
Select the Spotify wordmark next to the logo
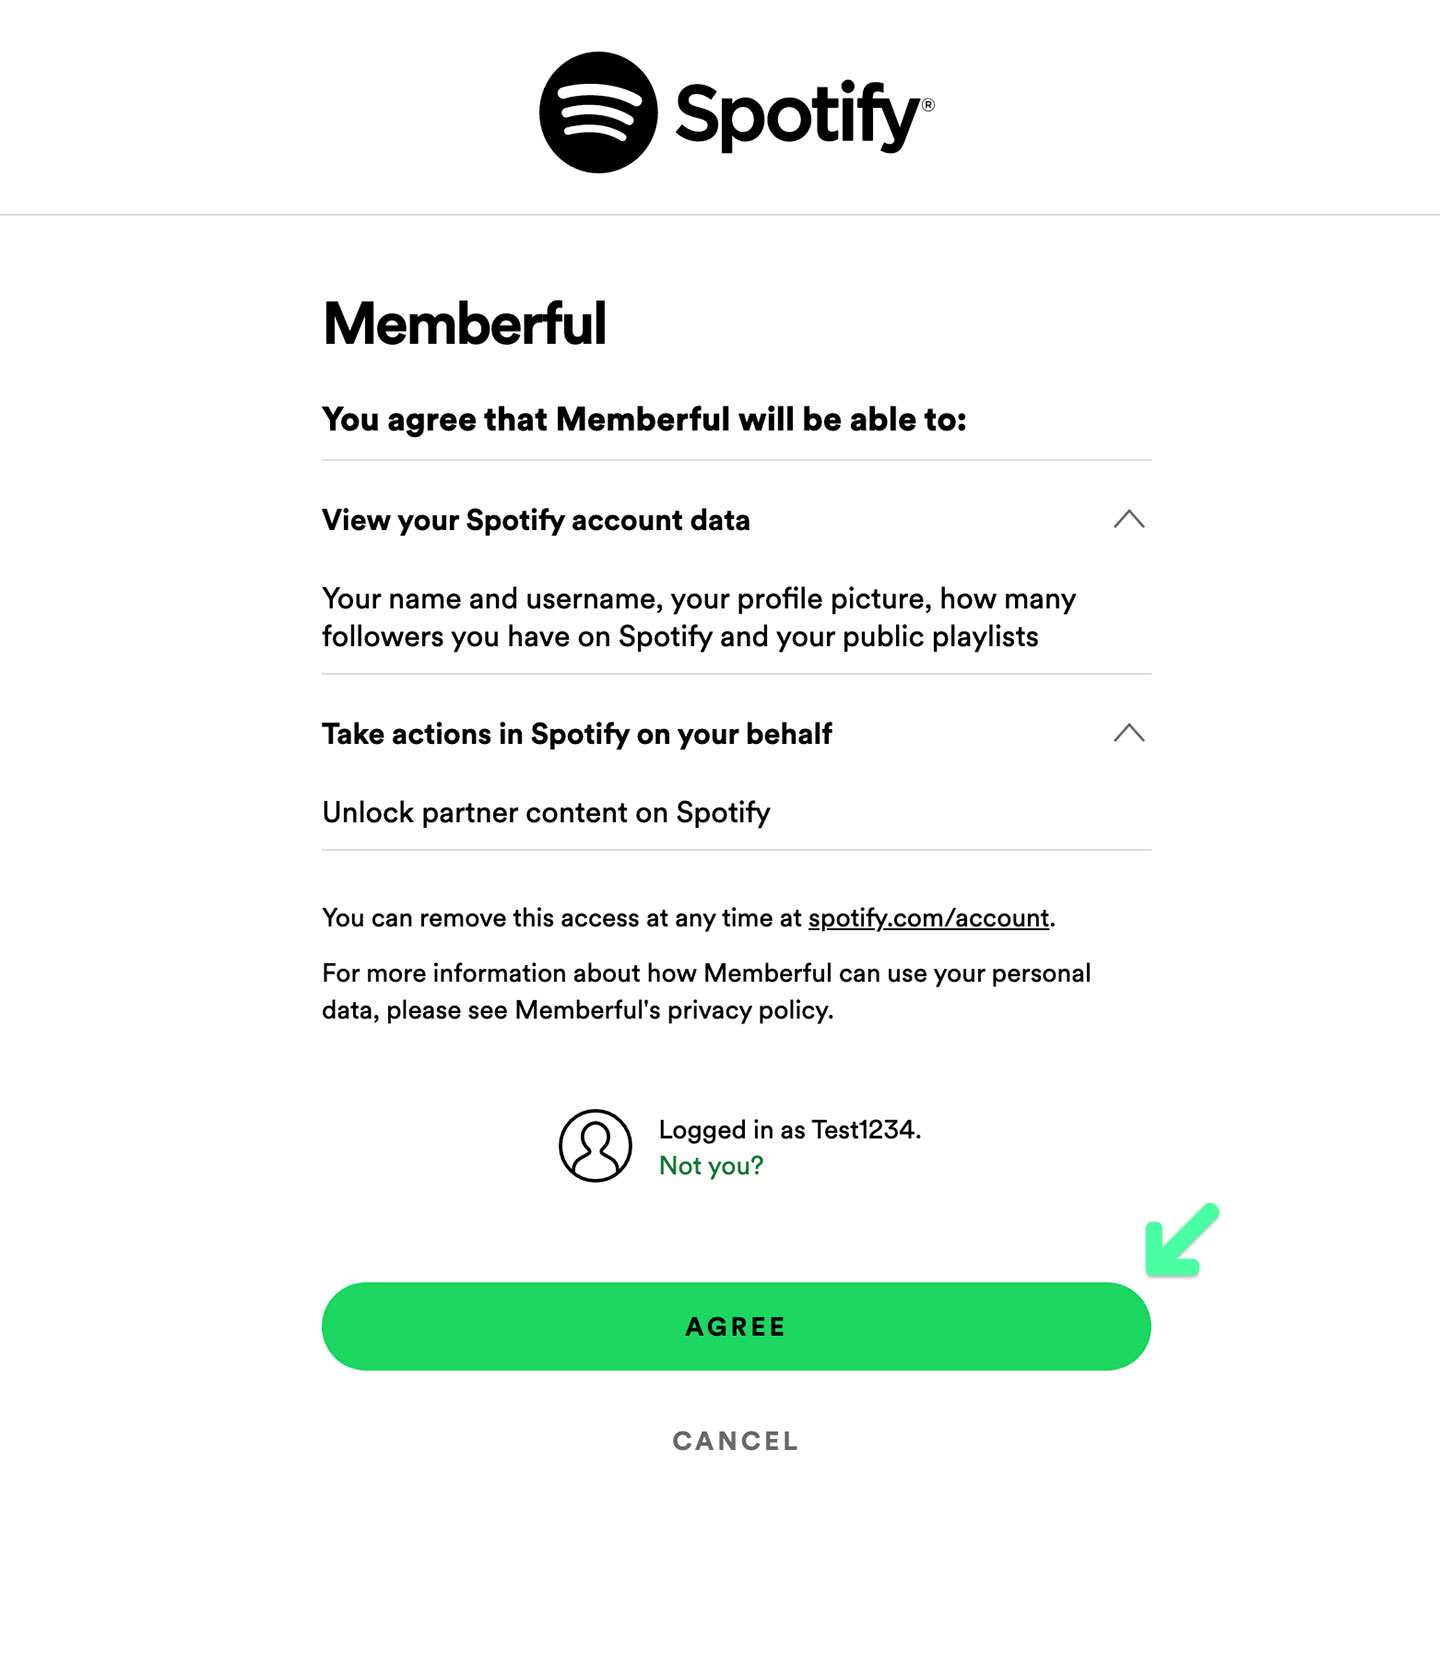coord(795,113)
